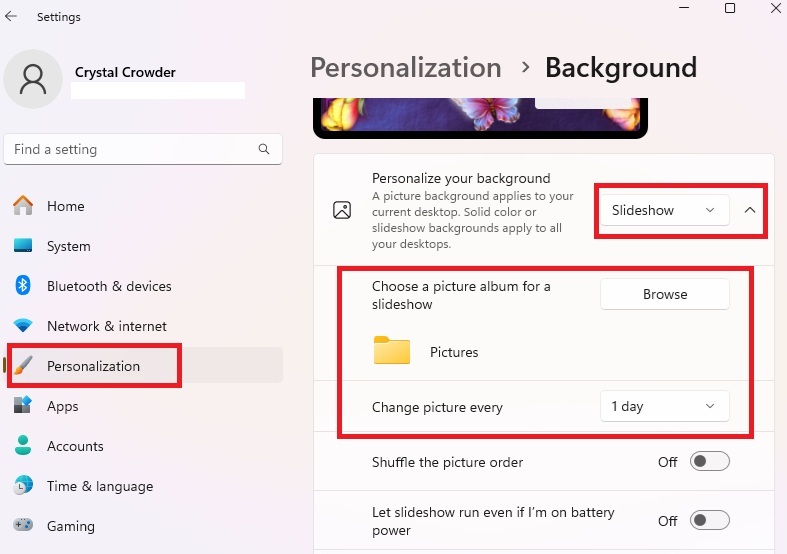Click the Find a setting search box
This screenshot has height=554, width=787.
[134, 149]
